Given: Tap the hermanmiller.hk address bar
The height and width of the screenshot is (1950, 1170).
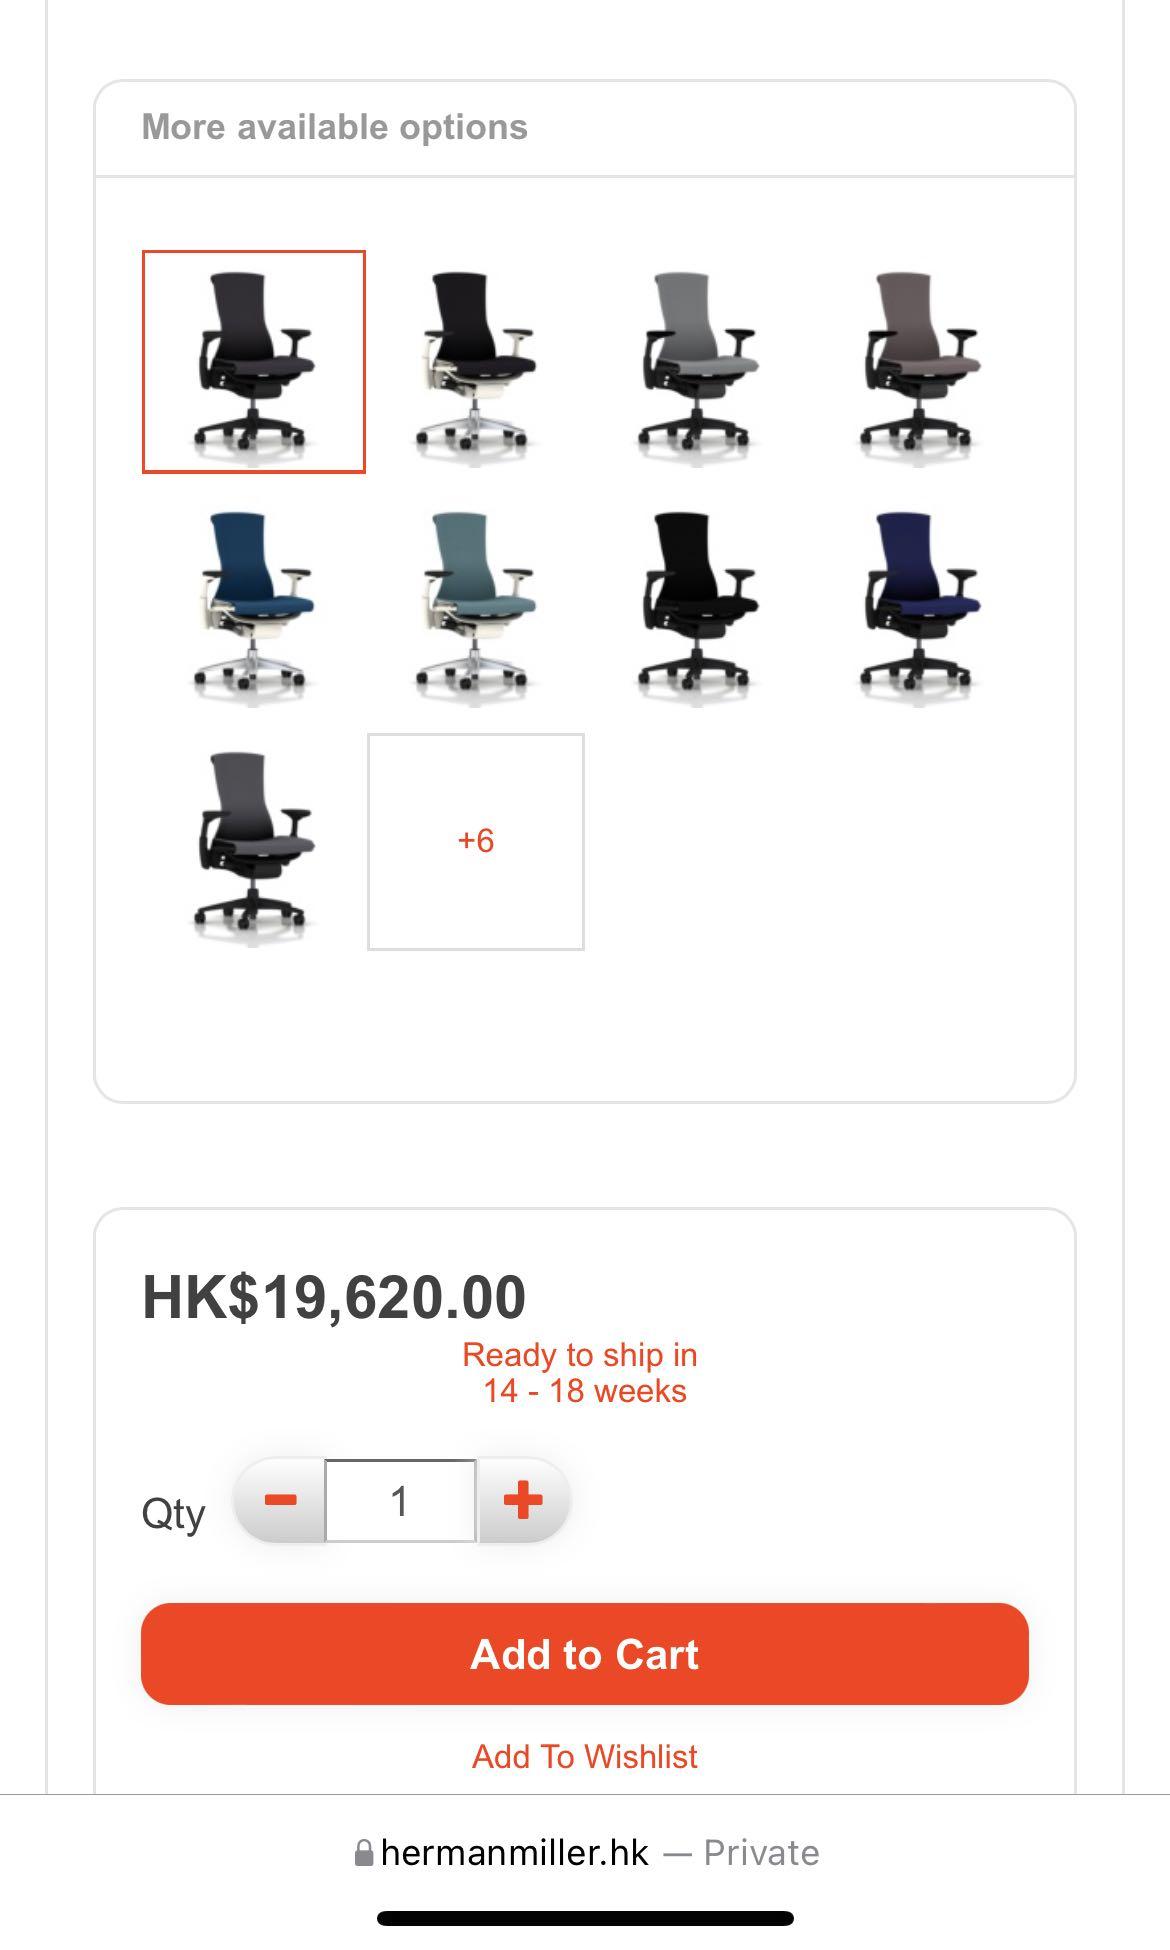Looking at the screenshot, I should click(587, 1852).
